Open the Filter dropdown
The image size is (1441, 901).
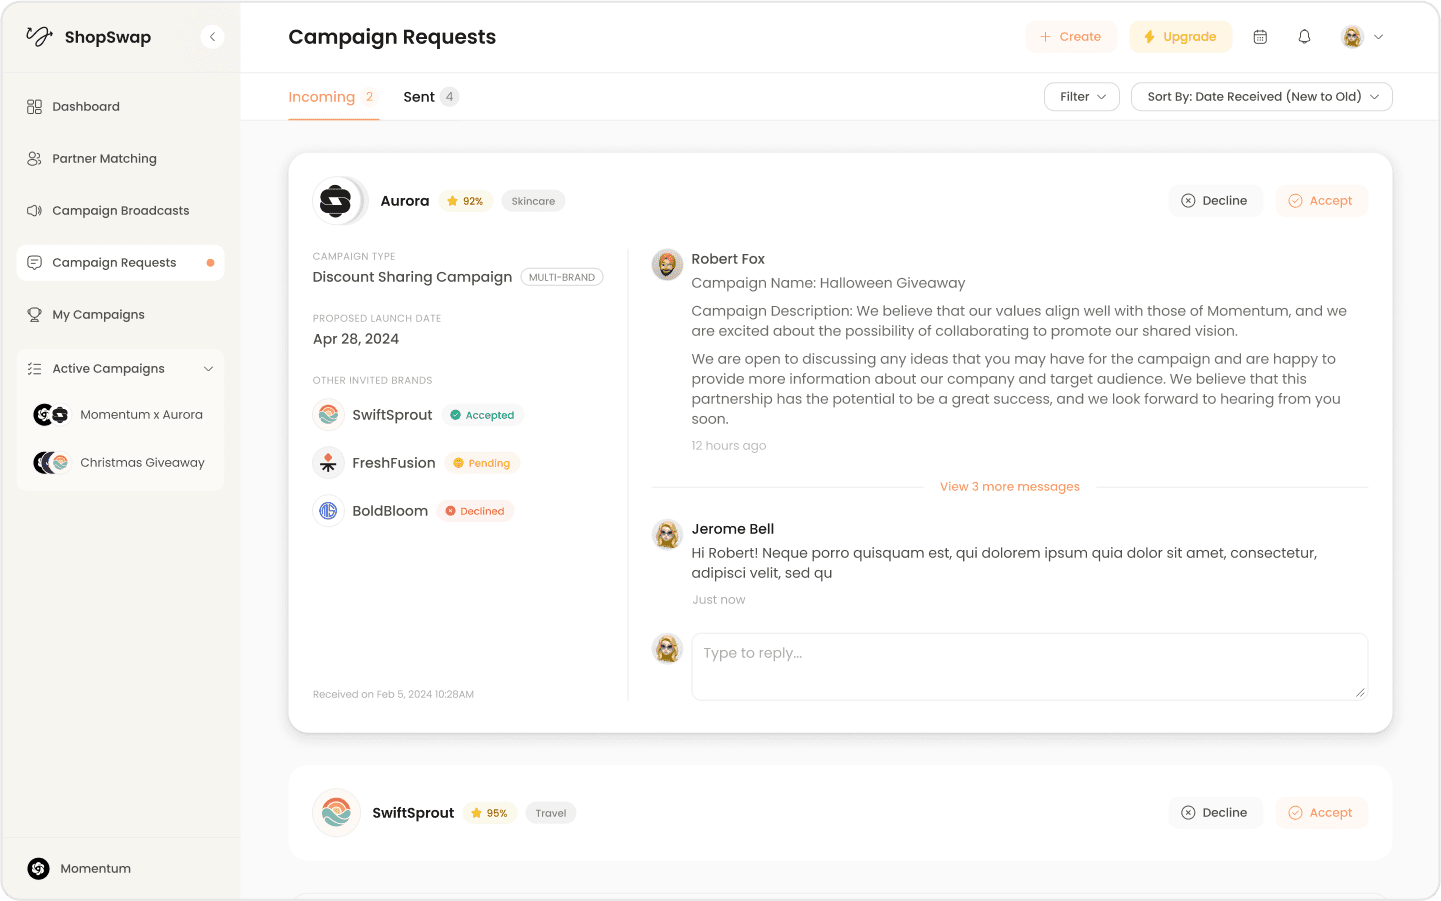pos(1081,96)
